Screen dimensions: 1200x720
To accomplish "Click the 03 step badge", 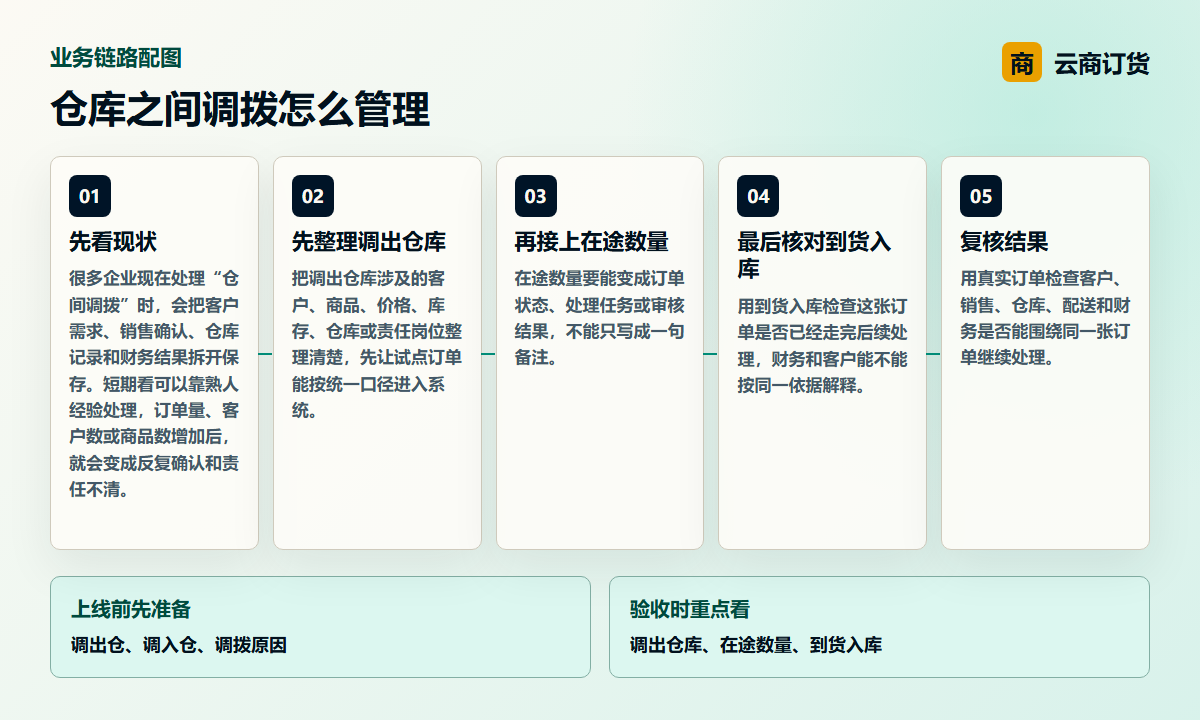I will pos(536,196).
